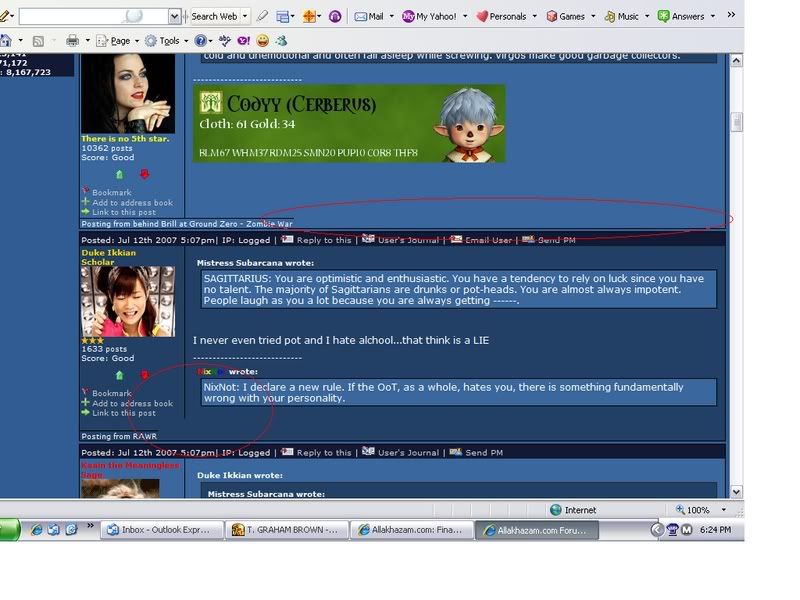Expand the Print dropdown arrow
Image resolution: width=800 pixels, height=600 pixels.
87,41
